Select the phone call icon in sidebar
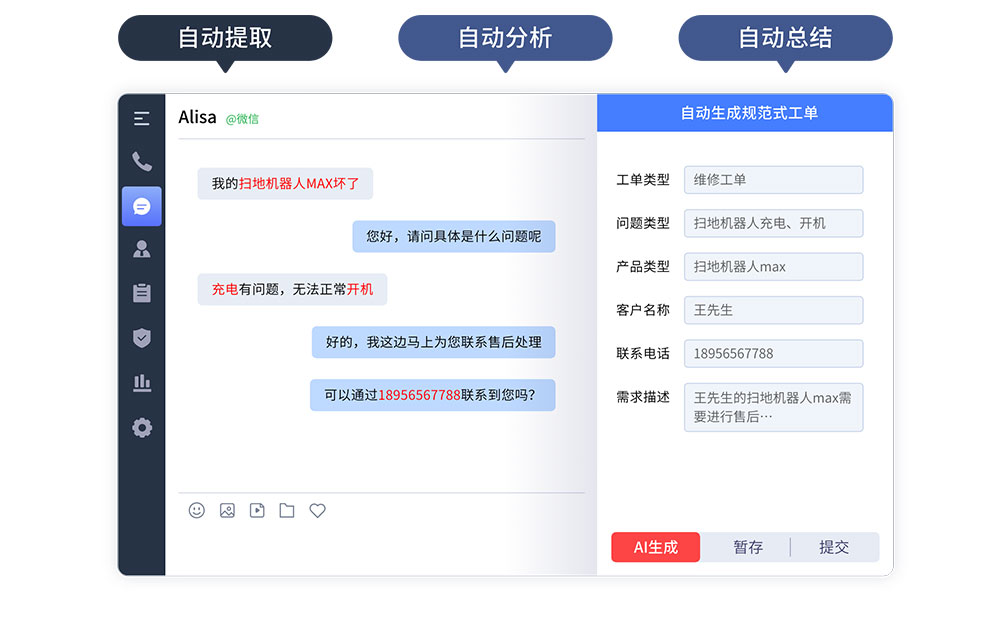 (141, 162)
